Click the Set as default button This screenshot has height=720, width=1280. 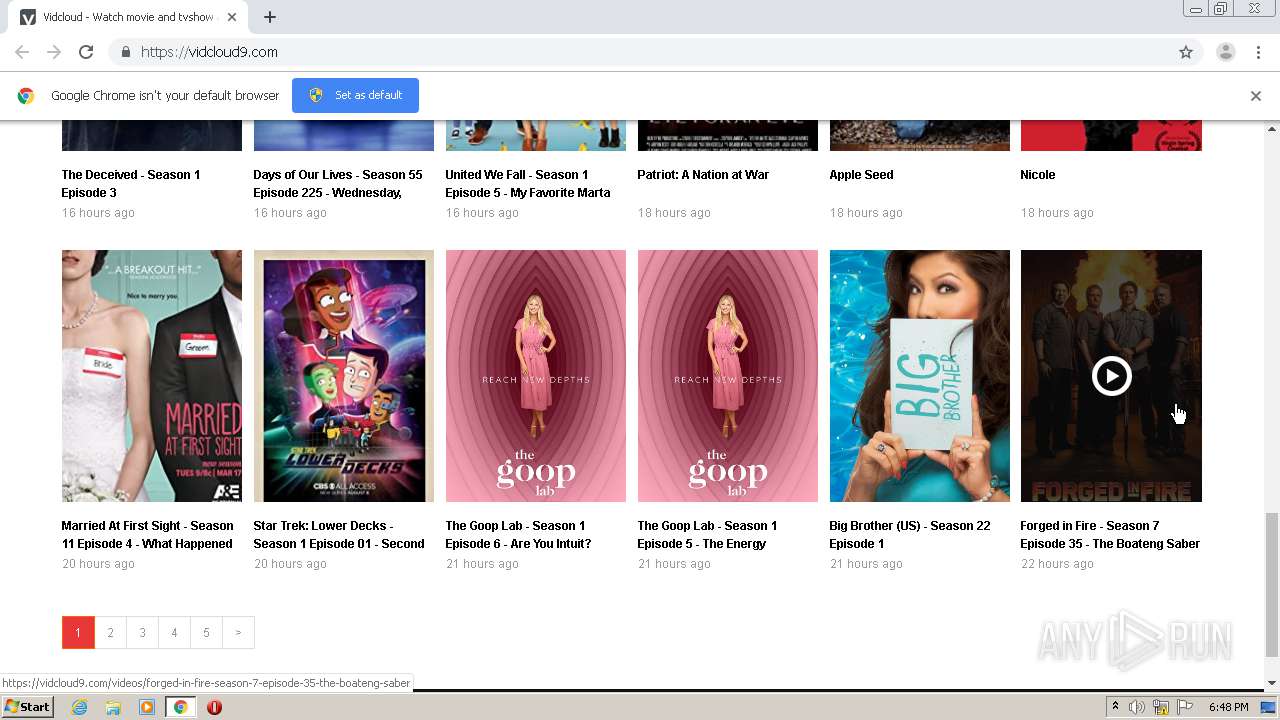coord(355,95)
